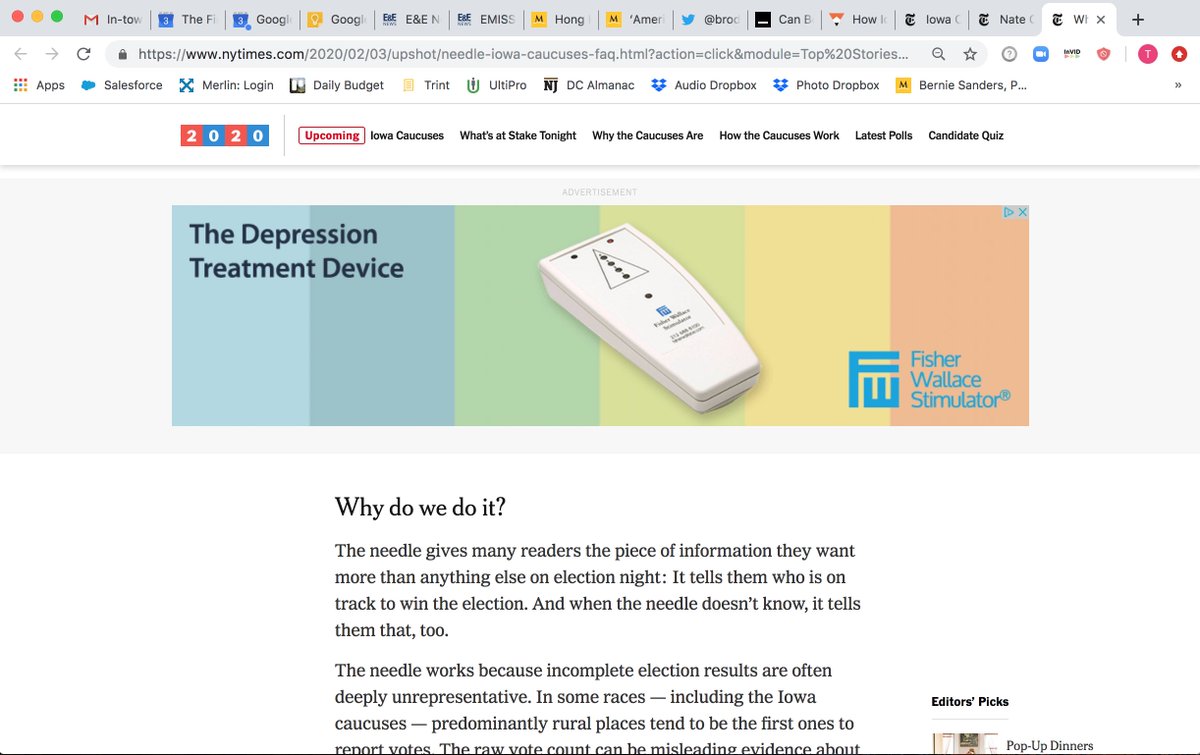Click the question mark extension icon
The image size is (1200, 755).
(1009, 54)
